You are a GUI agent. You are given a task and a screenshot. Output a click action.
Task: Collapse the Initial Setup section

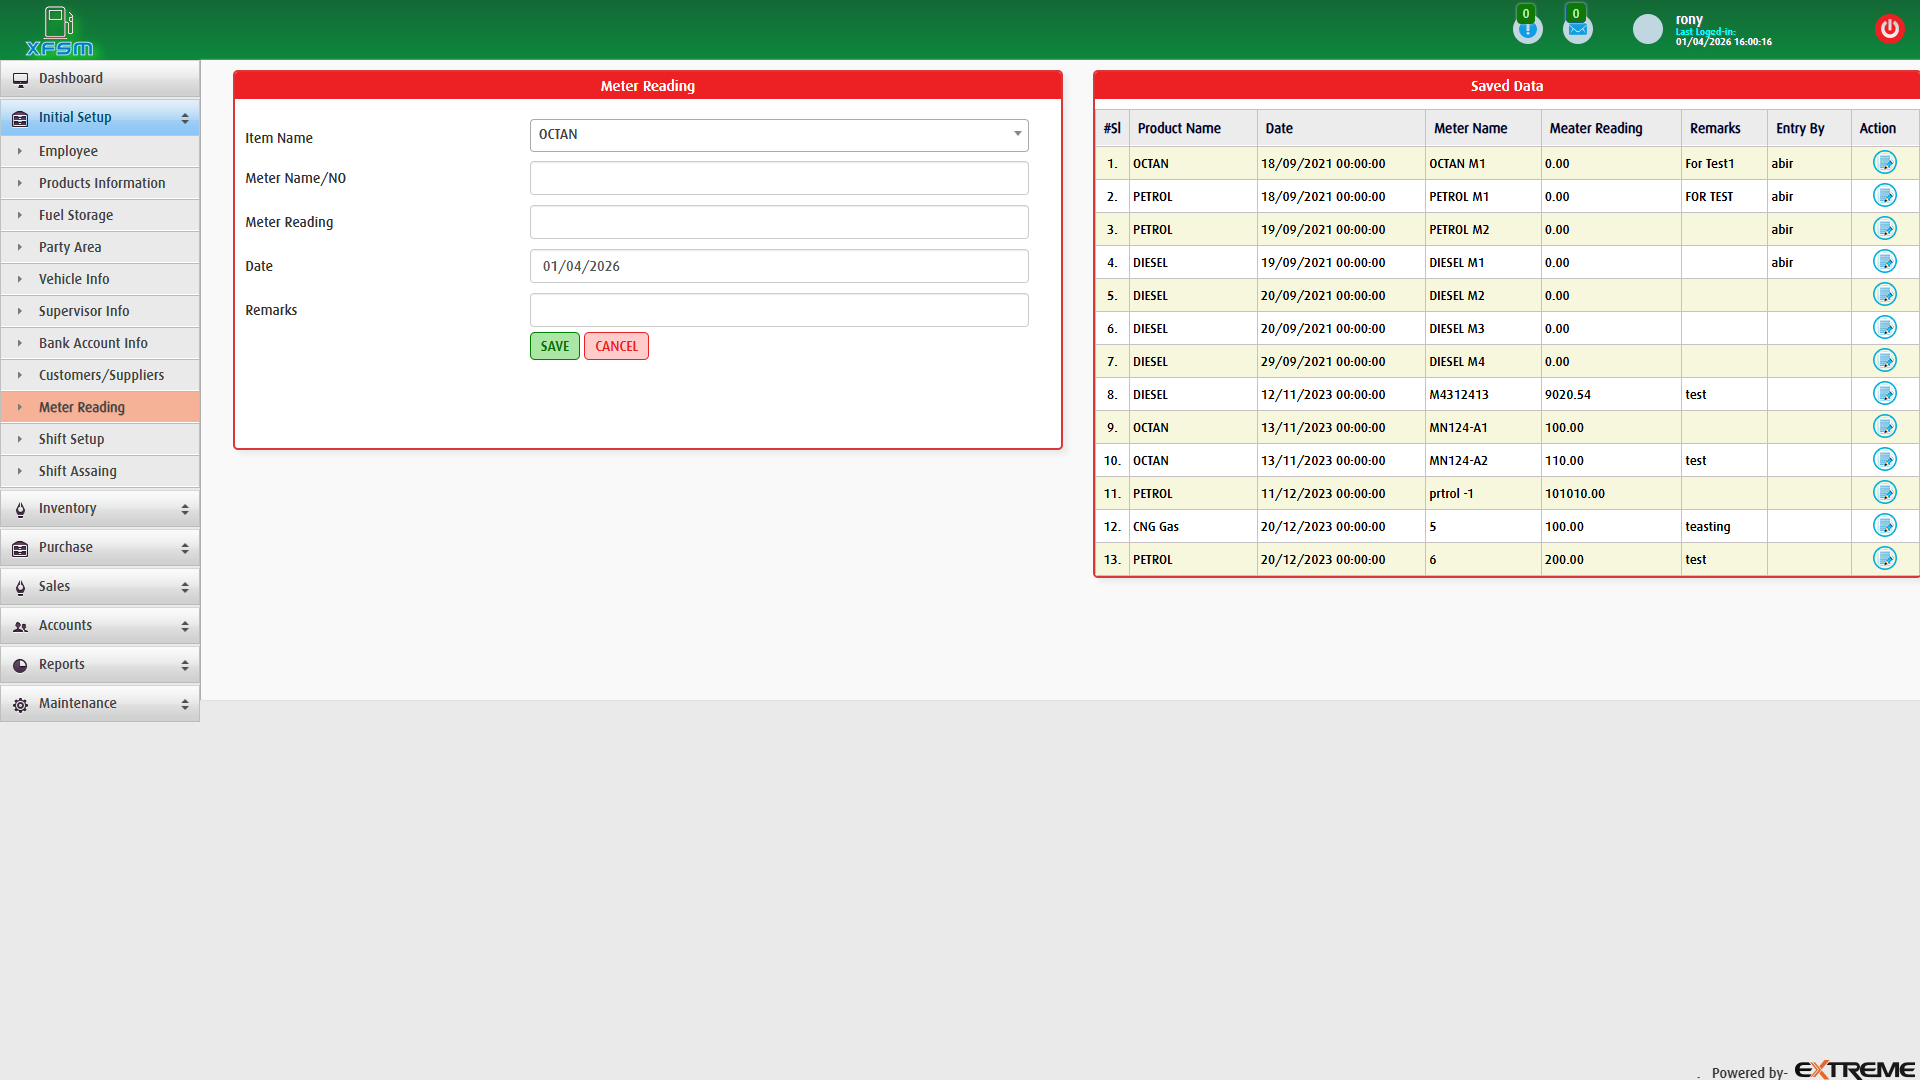[x=100, y=117]
